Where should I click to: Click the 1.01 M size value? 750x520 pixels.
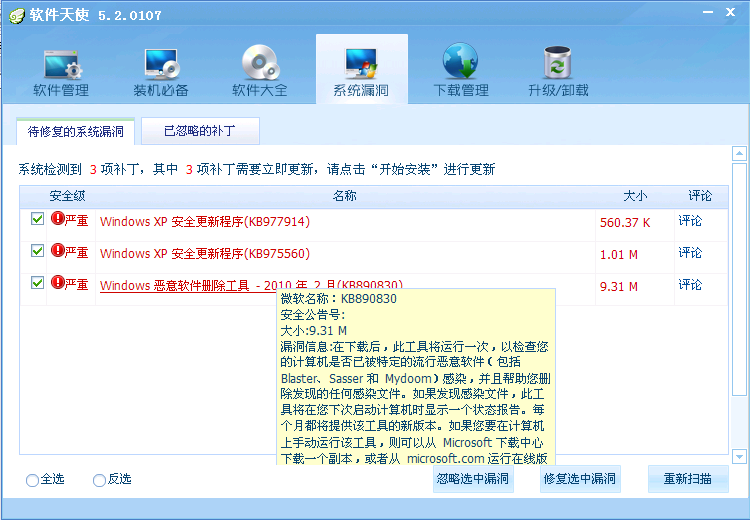pos(619,254)
